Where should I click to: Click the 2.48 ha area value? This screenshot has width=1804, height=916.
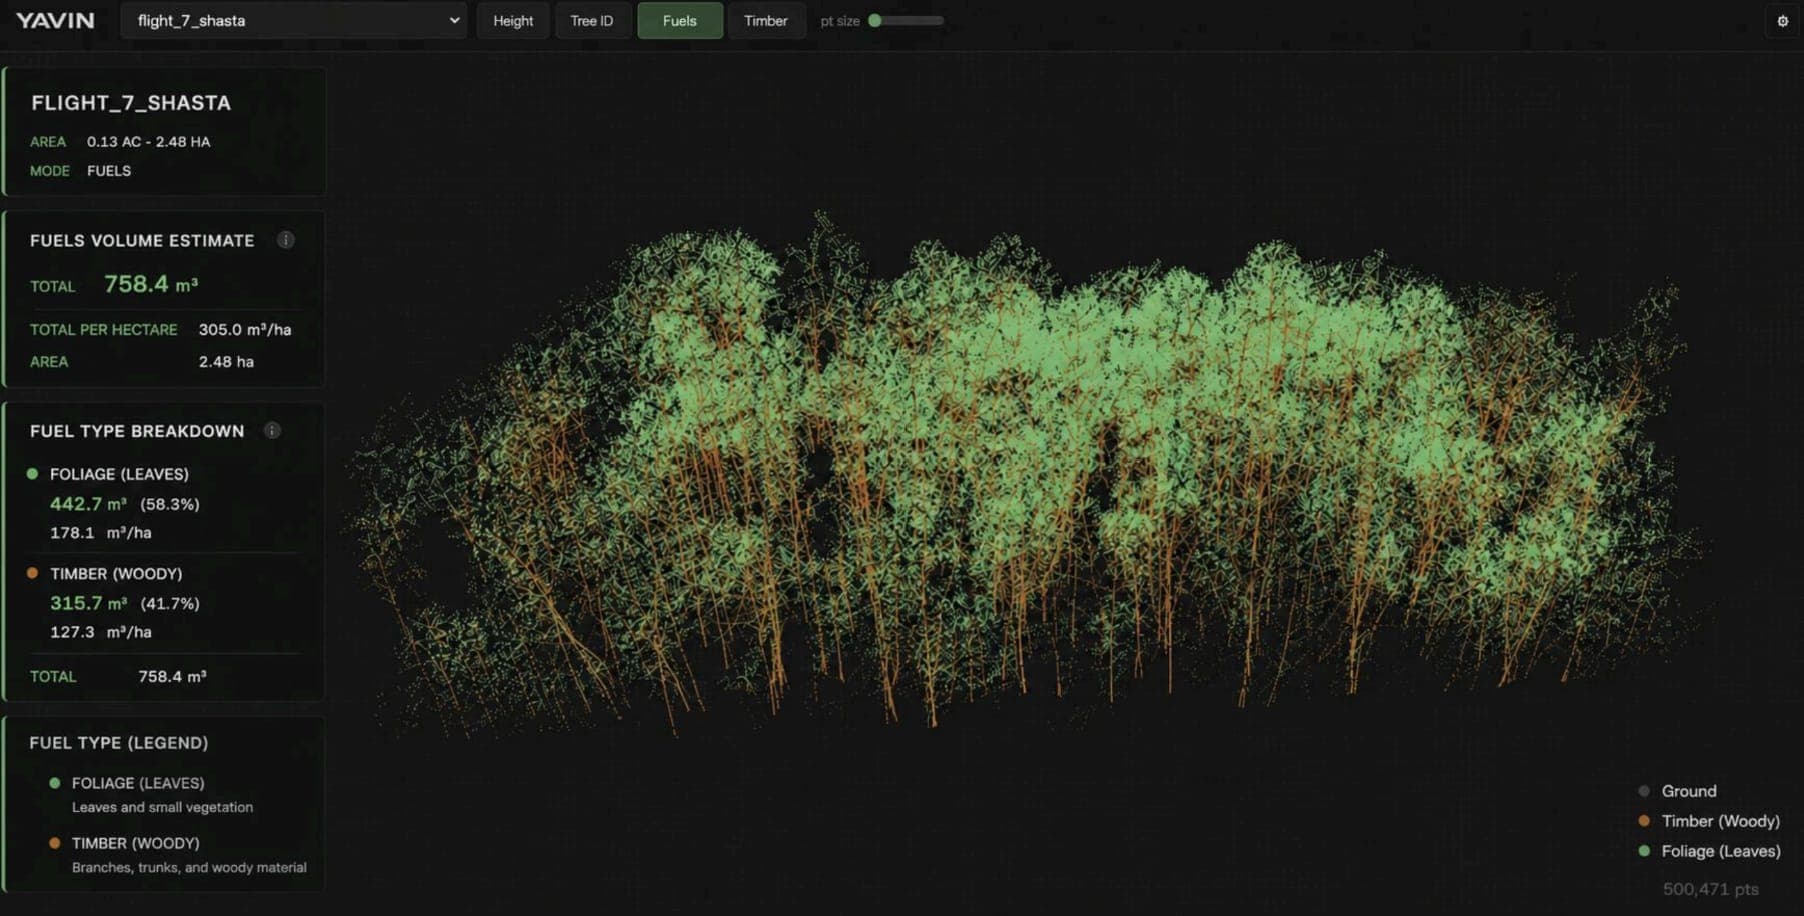226,361
